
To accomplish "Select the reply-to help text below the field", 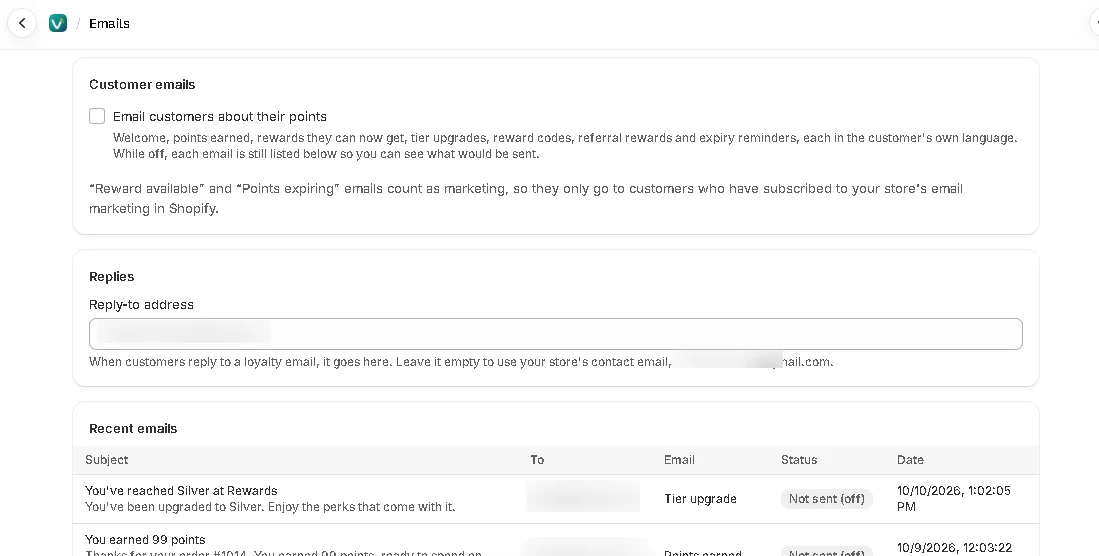I will (461, 362).
